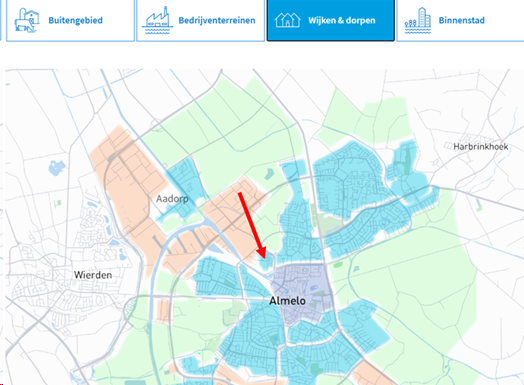Screen dimensions: 524x385
Task: Click the houses icon on Wijken & dorpen
Action: [x=287, y=20]
